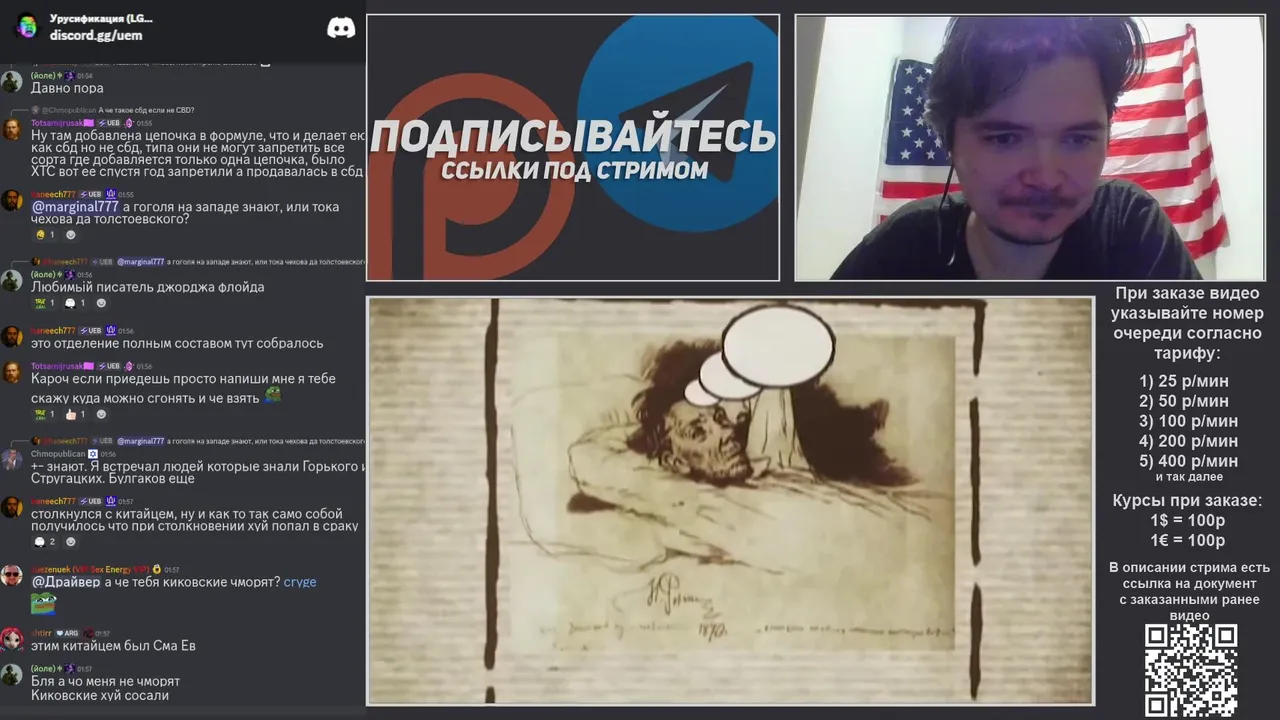Click the @marginal777 mention in the Gogol message
The image size is (1280, 720).
pos(75,207)
